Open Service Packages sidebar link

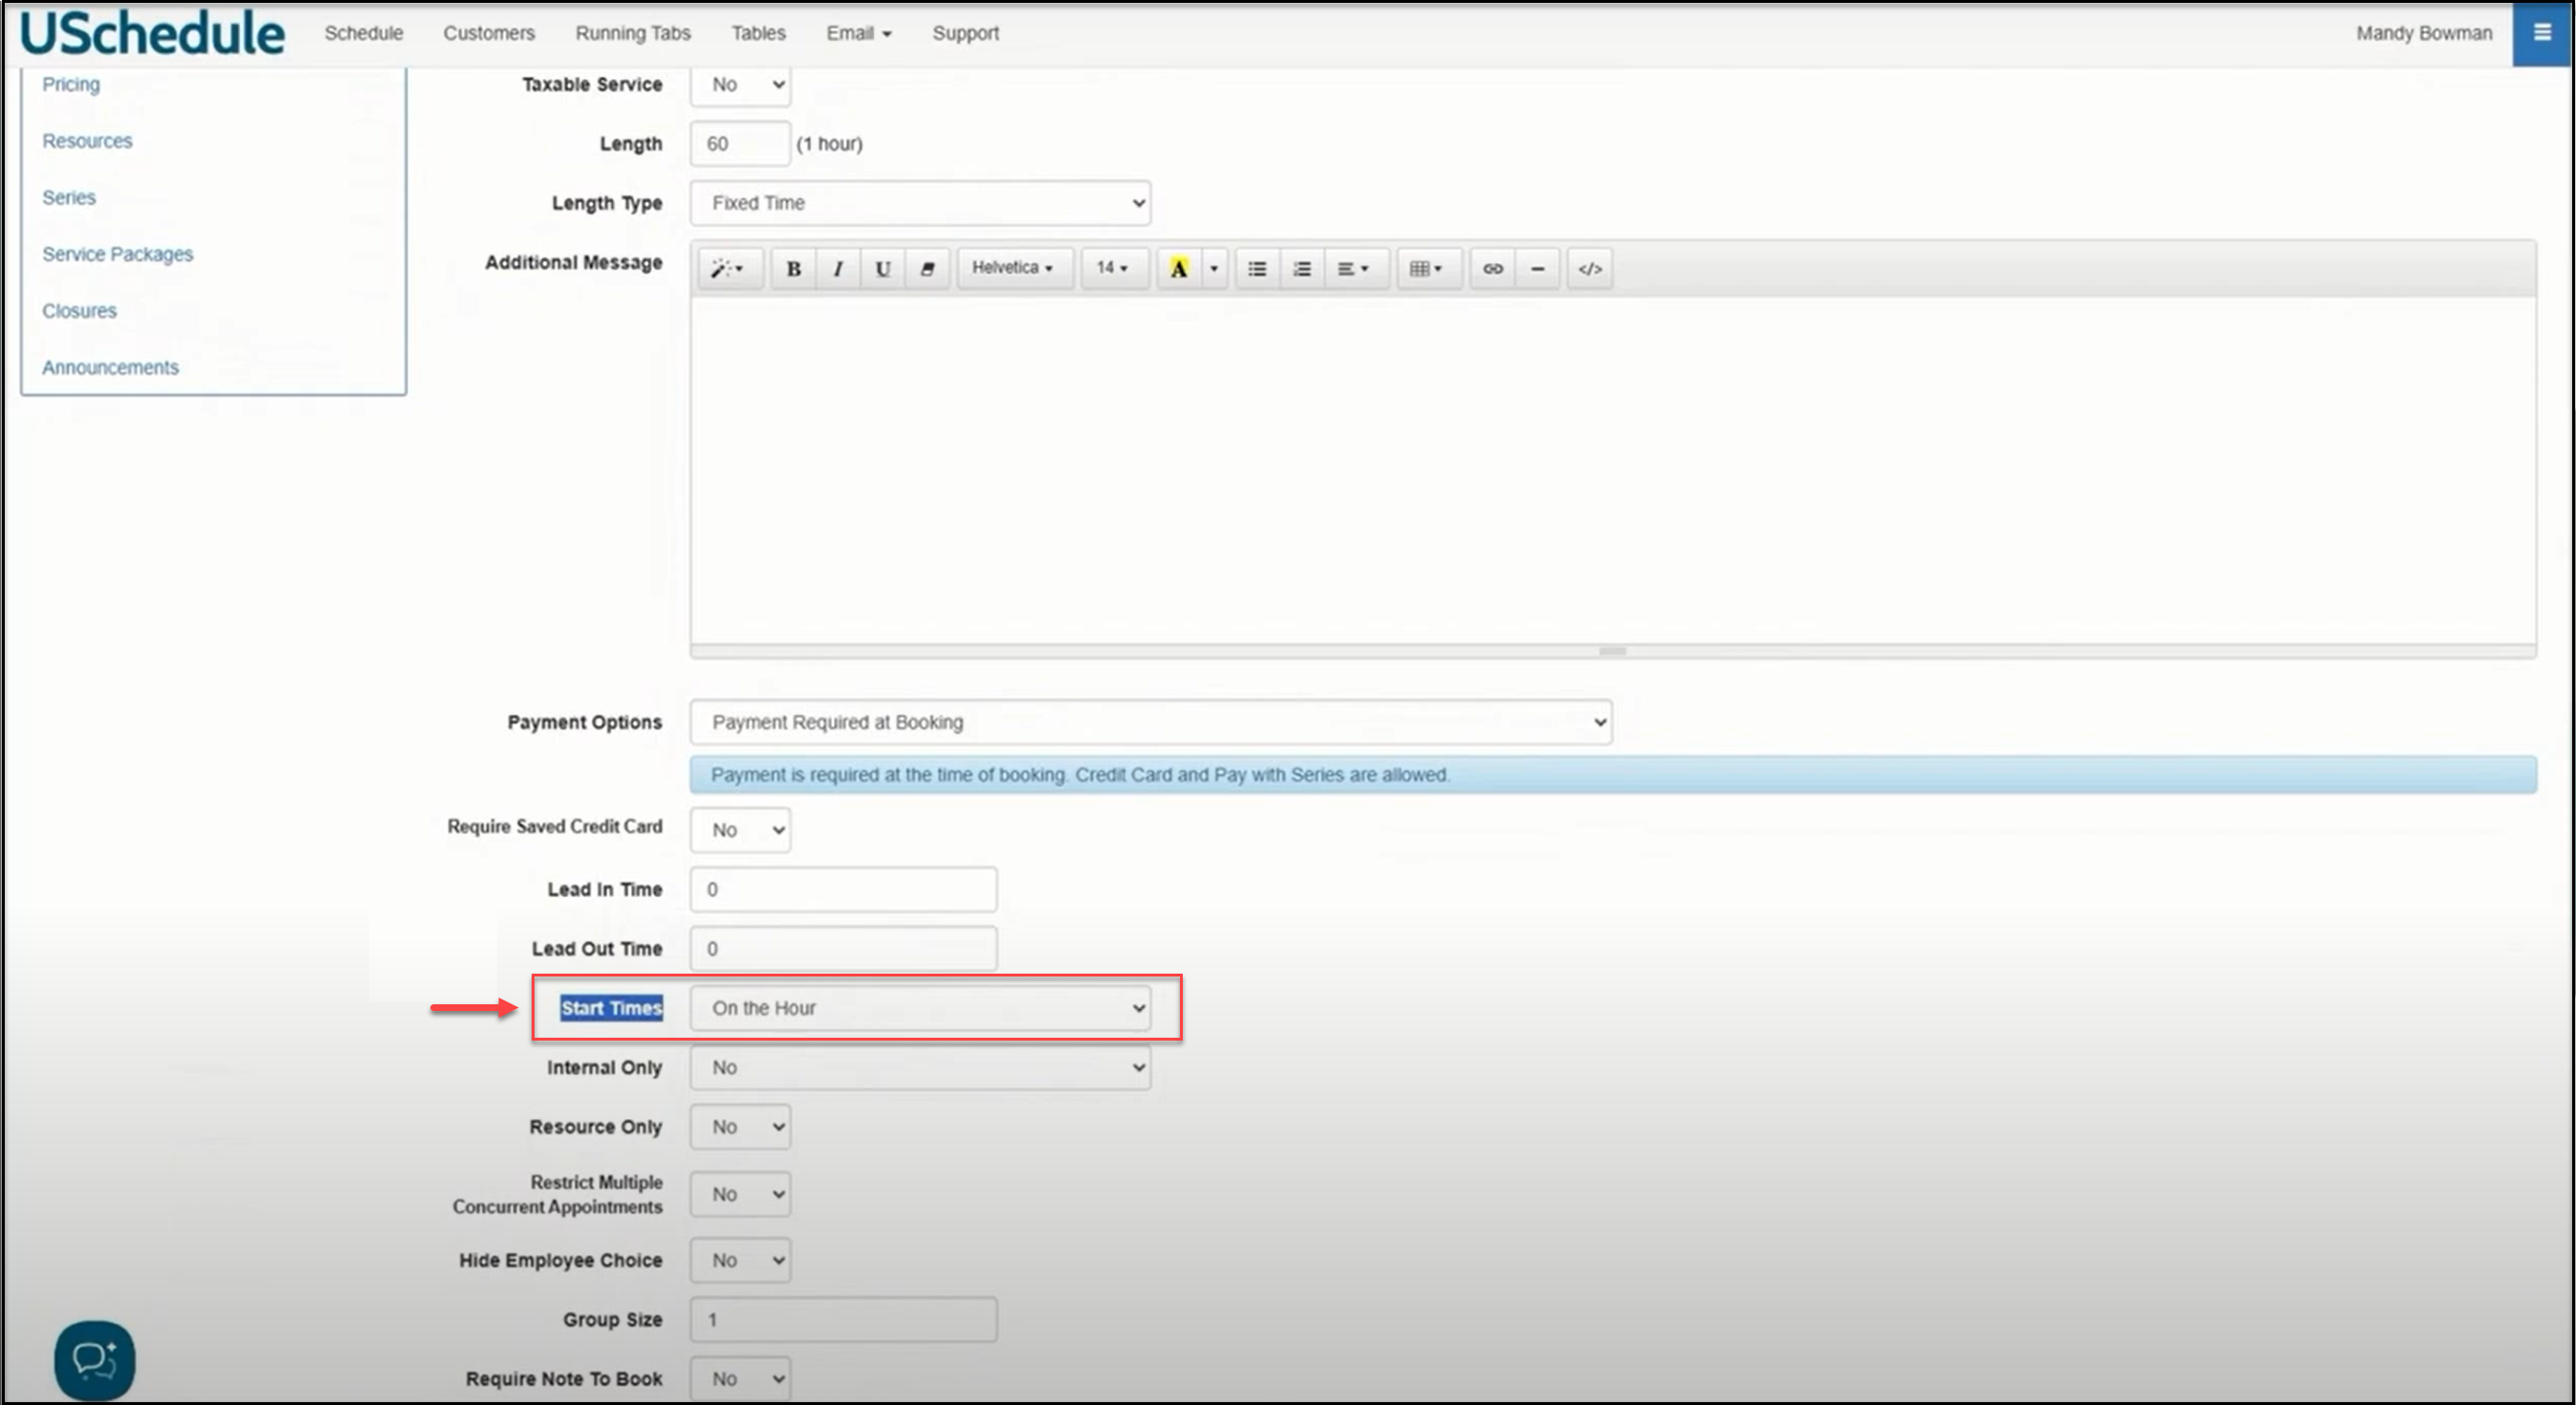(118, 254)
